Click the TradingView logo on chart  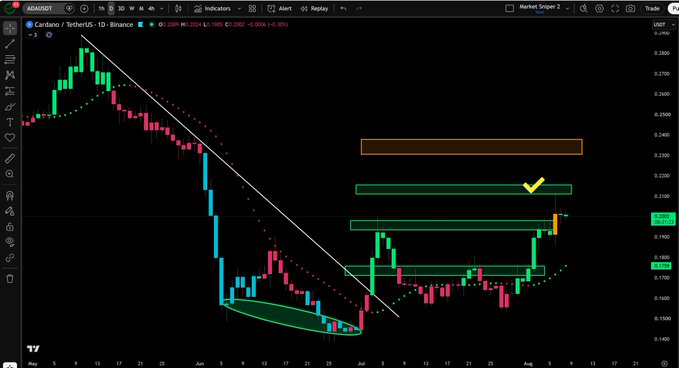click(x=33, y=349)
